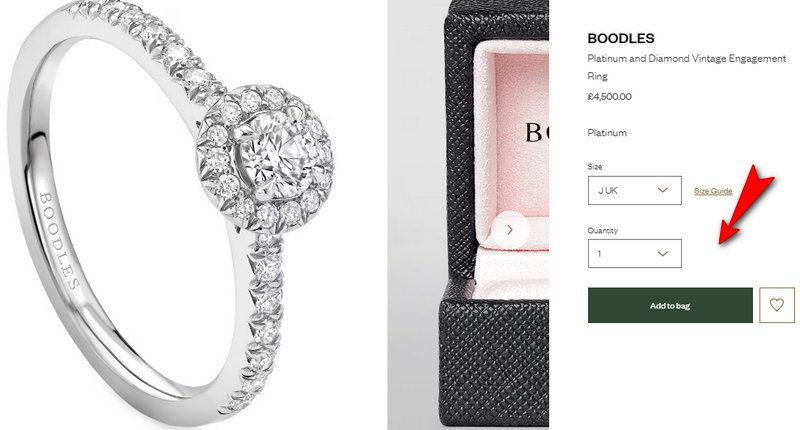Click the £4,500.00 price text
The image size is (800, 430).
[x=609, y=96]
